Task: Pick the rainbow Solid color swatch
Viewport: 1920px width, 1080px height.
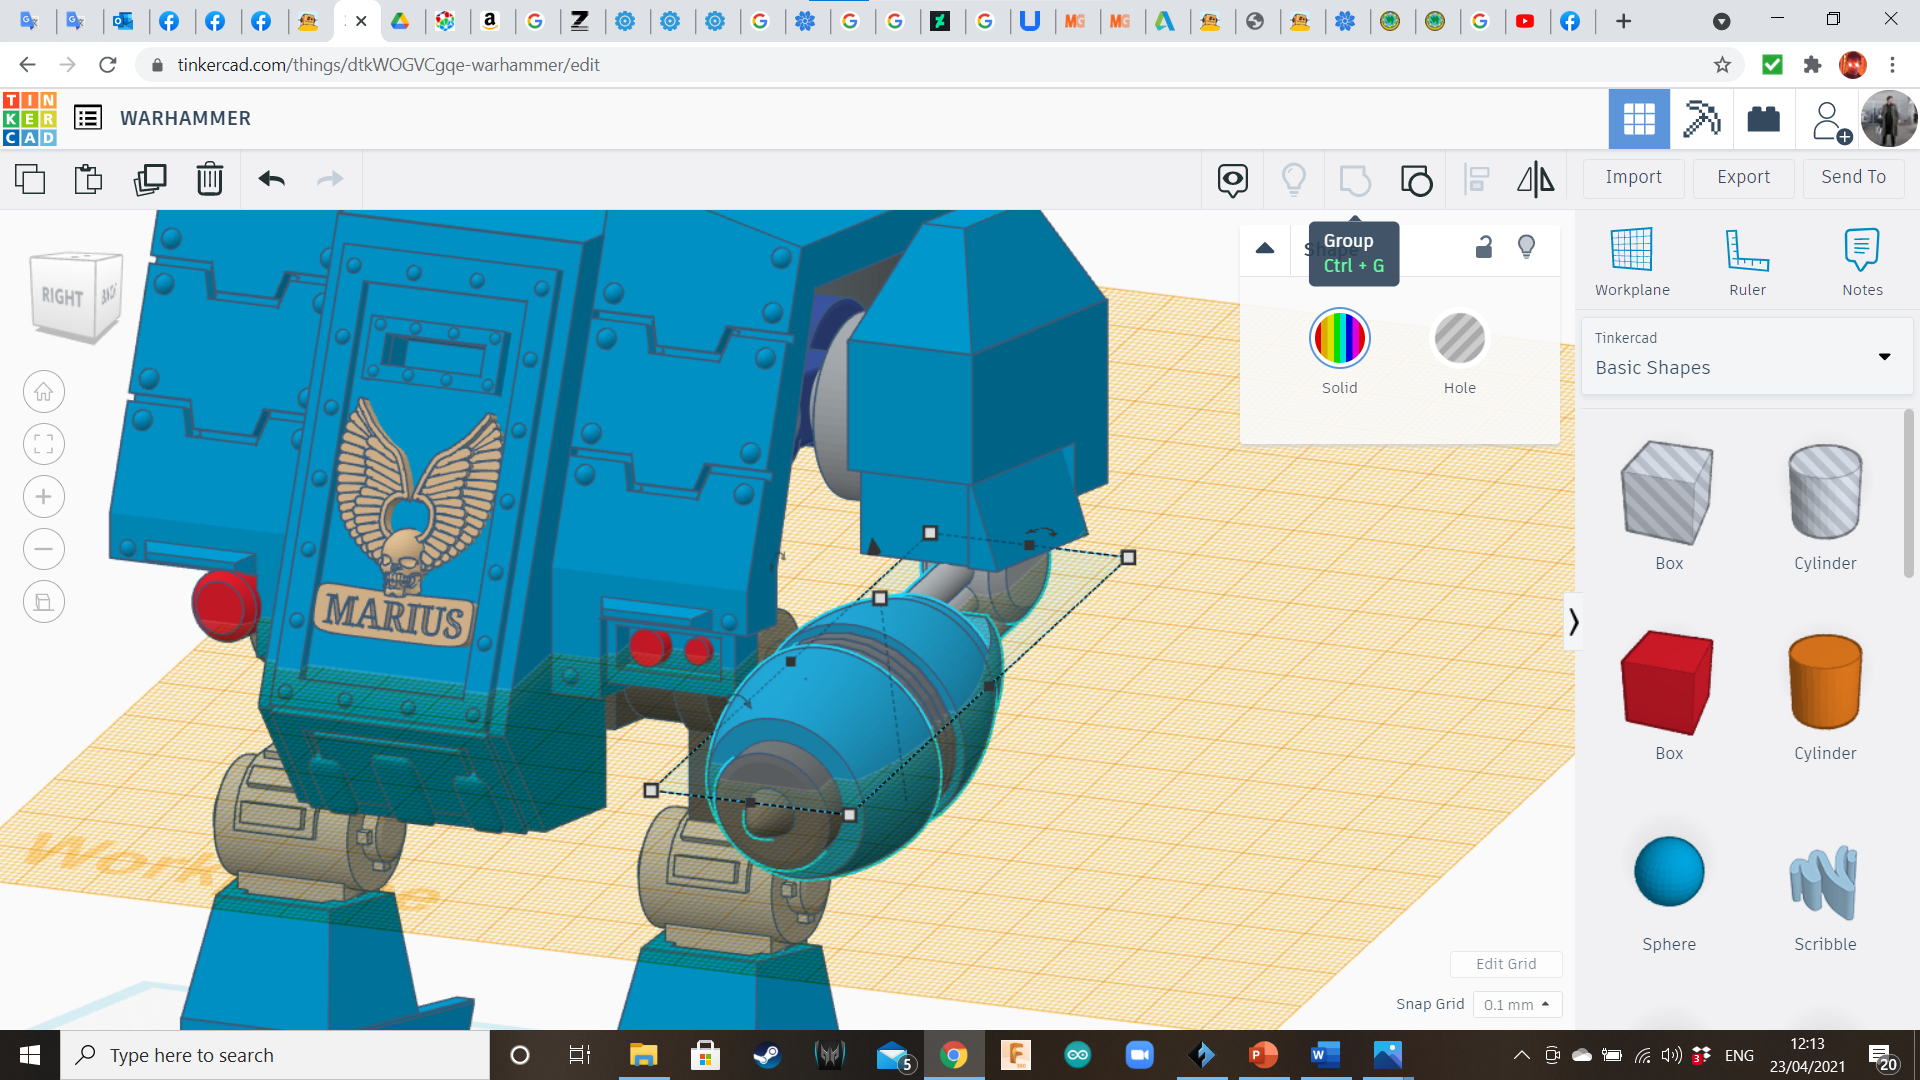Action: (1339, 339)
